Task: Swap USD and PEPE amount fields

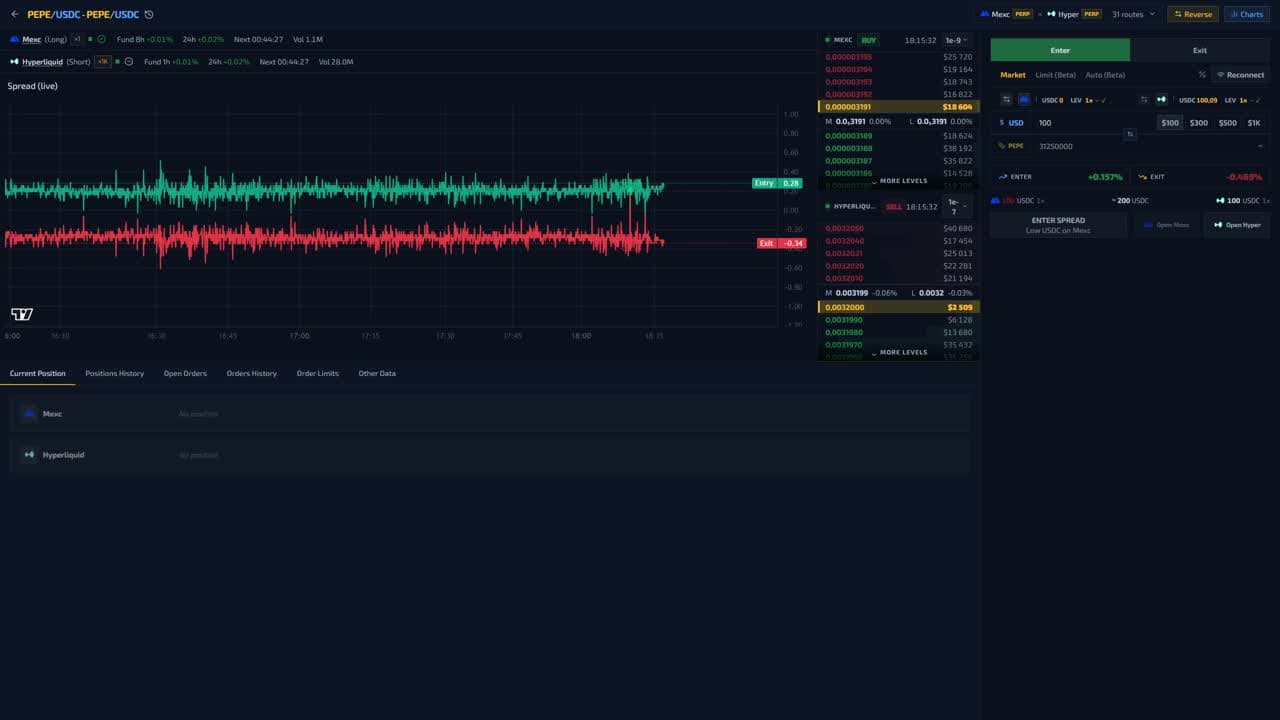Action: [x=1130, y=134]
